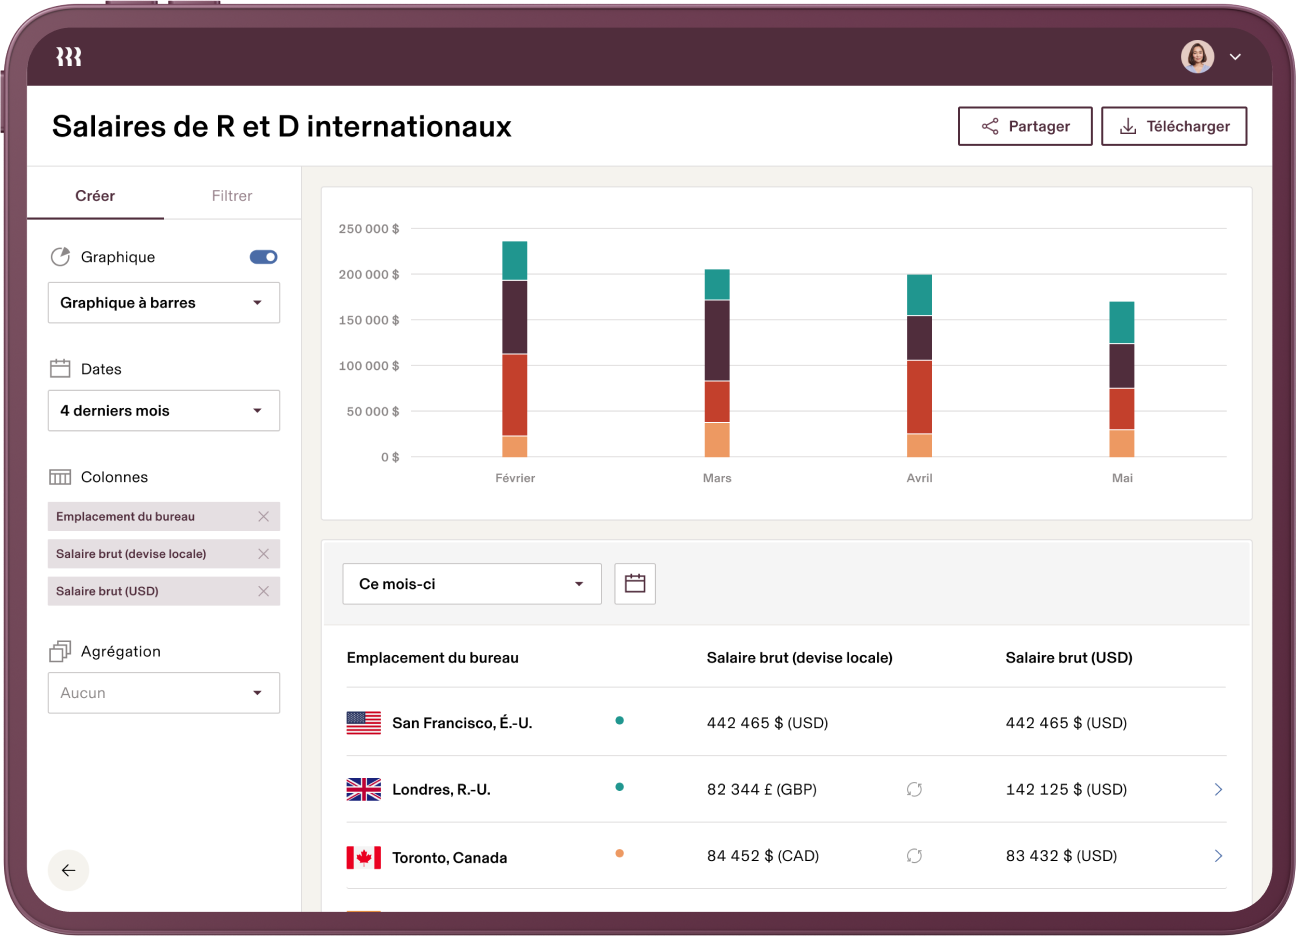Click the Partager button
Viewport: 1296px width, 936px height.
[1025, 126]
